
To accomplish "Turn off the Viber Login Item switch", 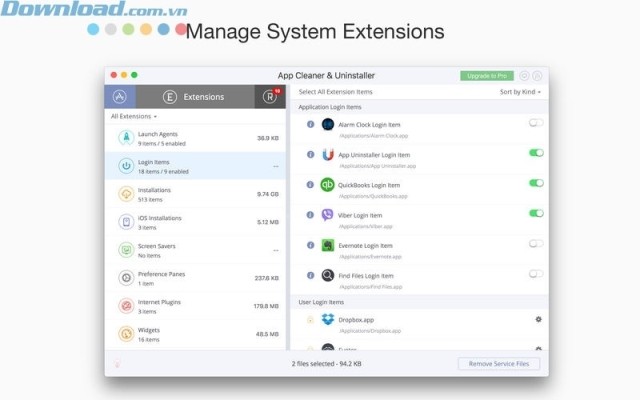I will 536,213.
